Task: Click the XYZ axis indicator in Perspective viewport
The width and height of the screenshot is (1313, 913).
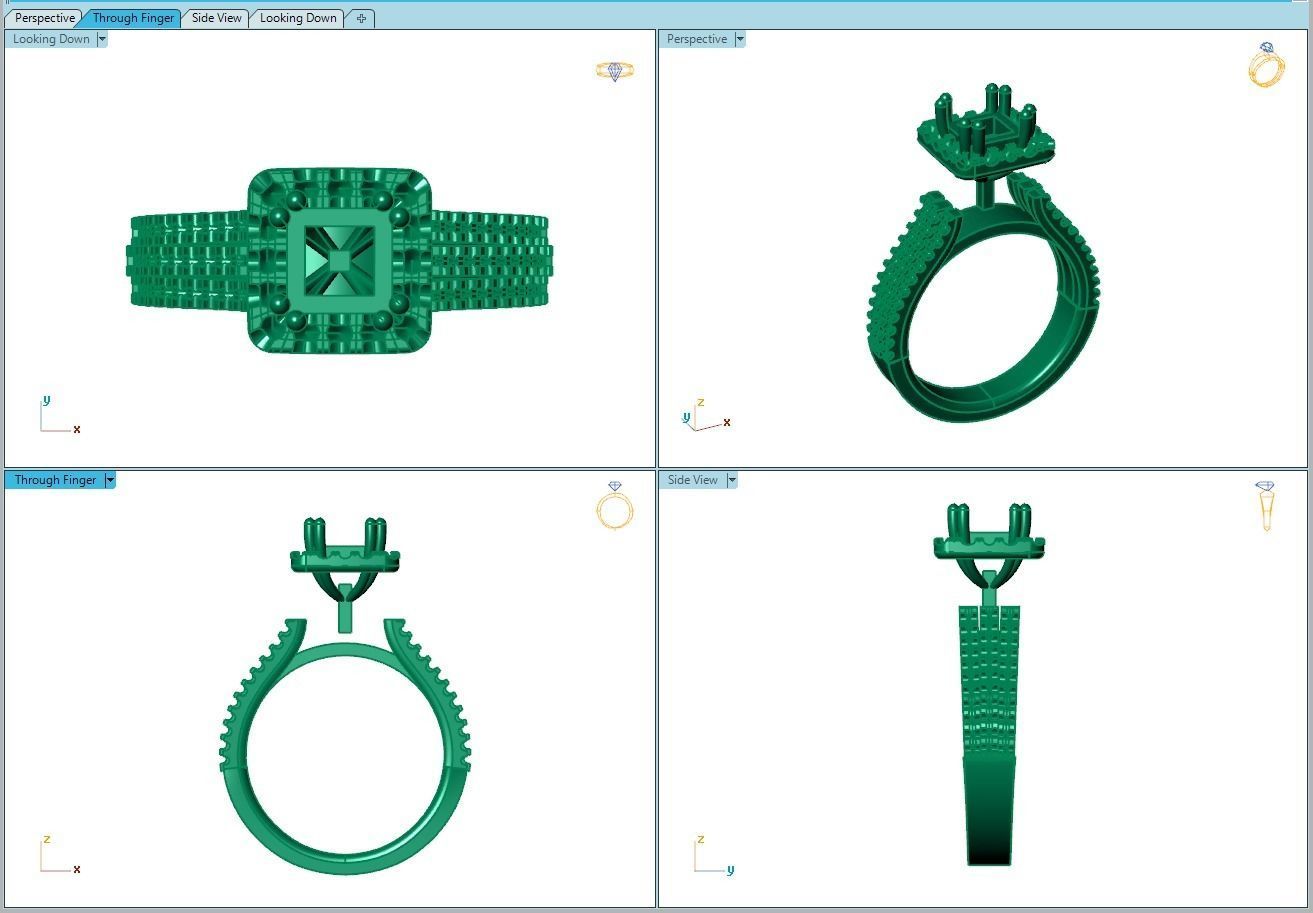Action: click(x=706, y=415)
